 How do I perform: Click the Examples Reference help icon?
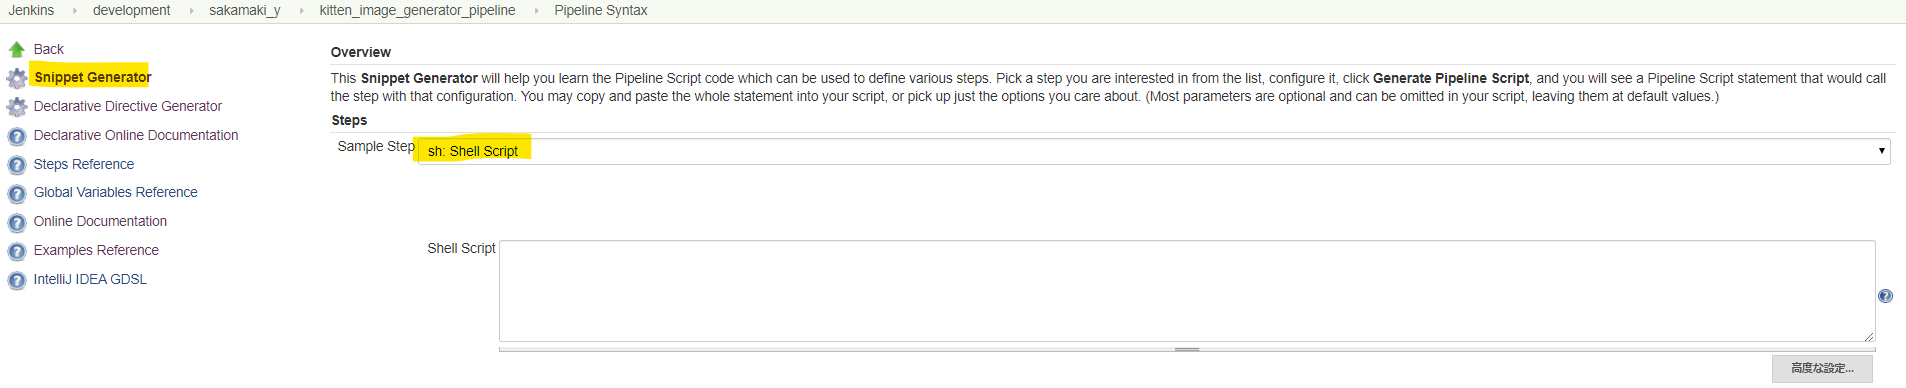[17, 252]
